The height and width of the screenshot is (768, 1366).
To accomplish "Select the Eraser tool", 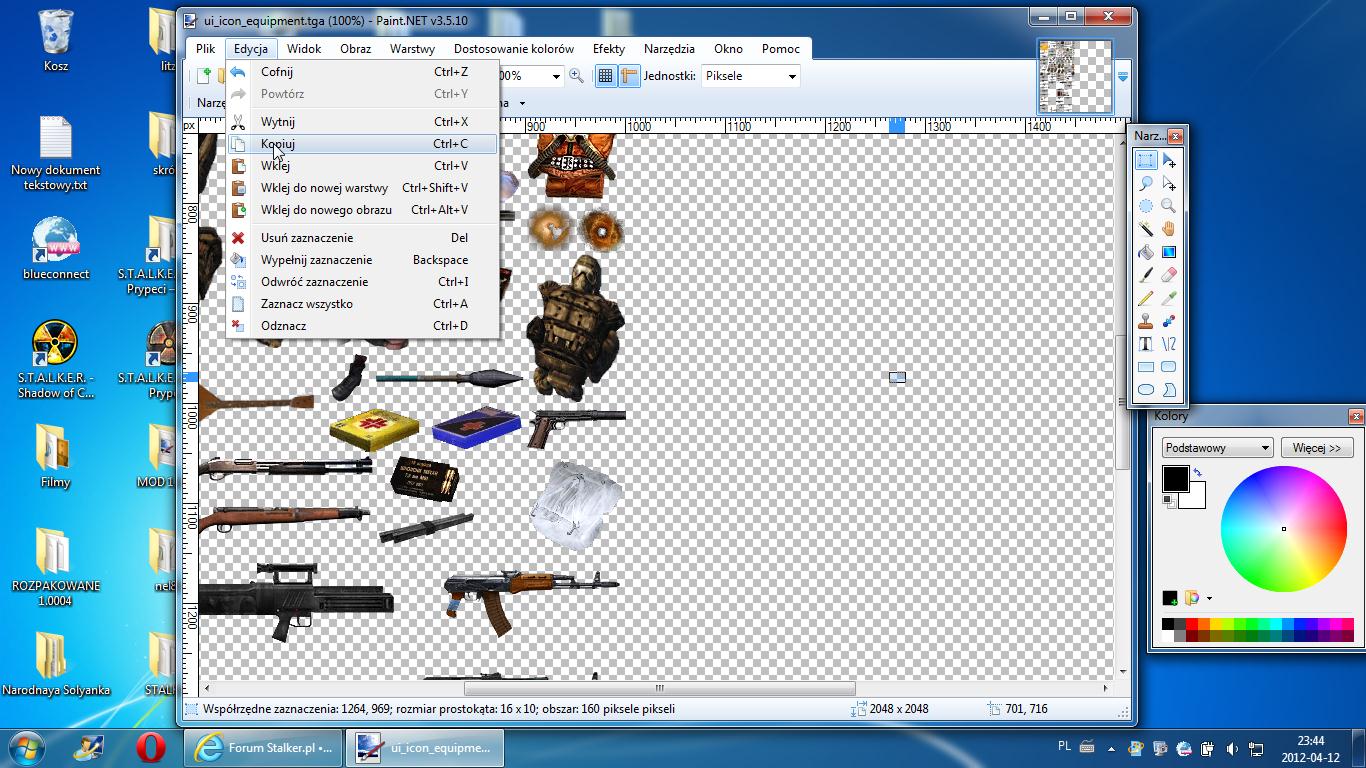I will pyautogui.click(x=1168, y=276).
